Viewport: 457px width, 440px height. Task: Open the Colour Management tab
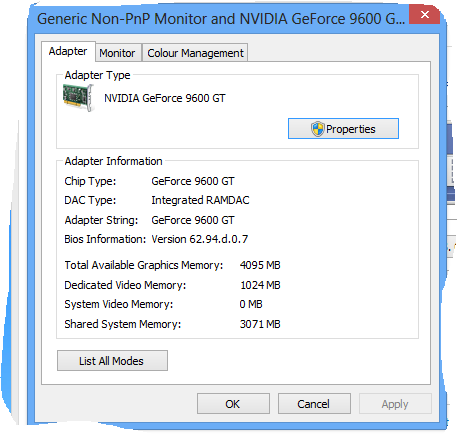[195, 53]
